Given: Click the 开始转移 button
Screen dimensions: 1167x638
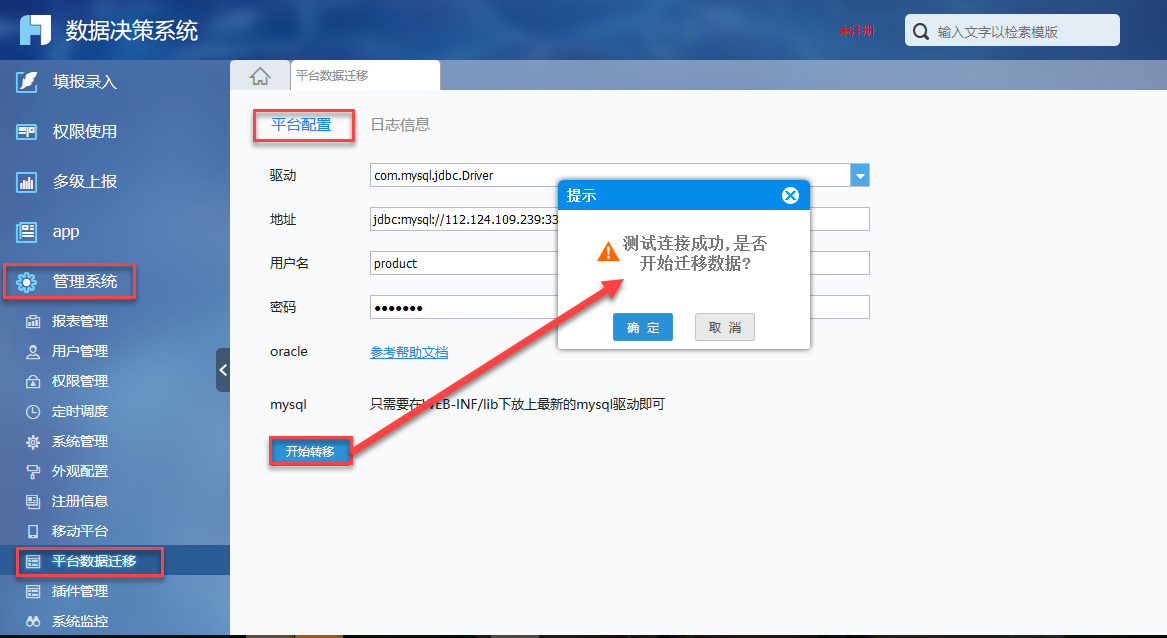Looking at the screenshot, I should [310, 452].
